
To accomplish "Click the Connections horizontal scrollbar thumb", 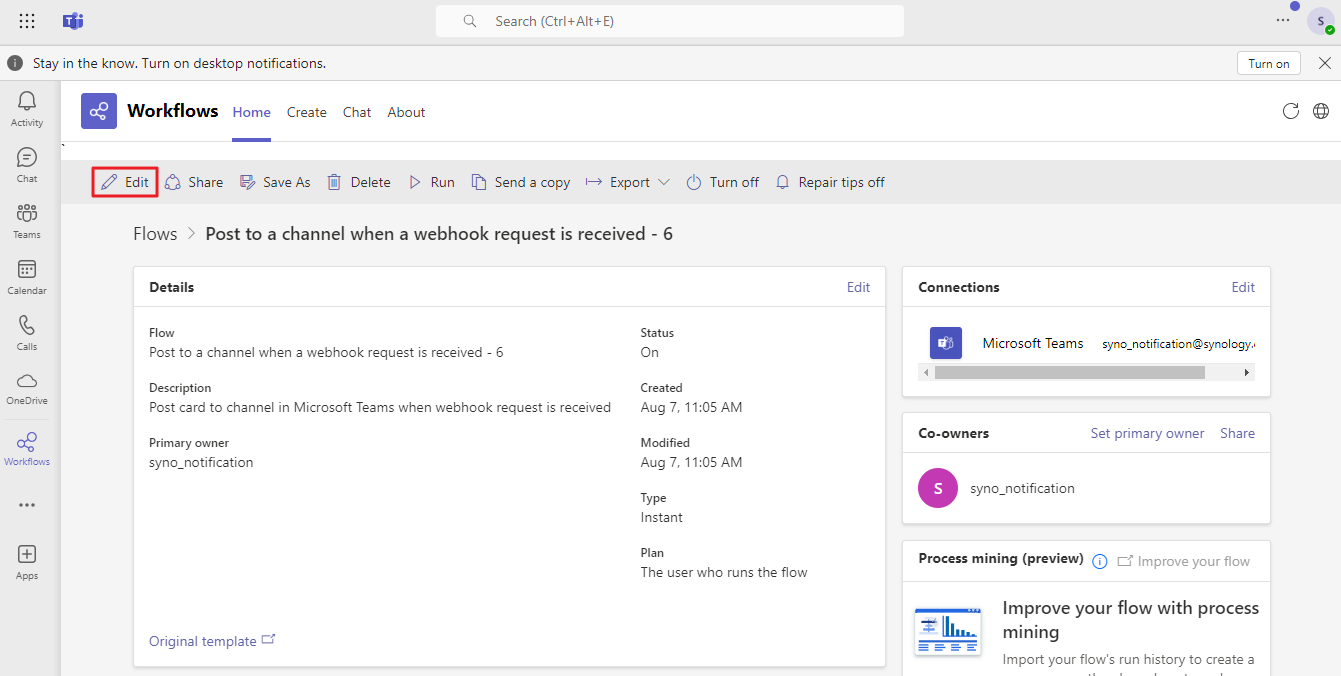I will coord(1070,372).
